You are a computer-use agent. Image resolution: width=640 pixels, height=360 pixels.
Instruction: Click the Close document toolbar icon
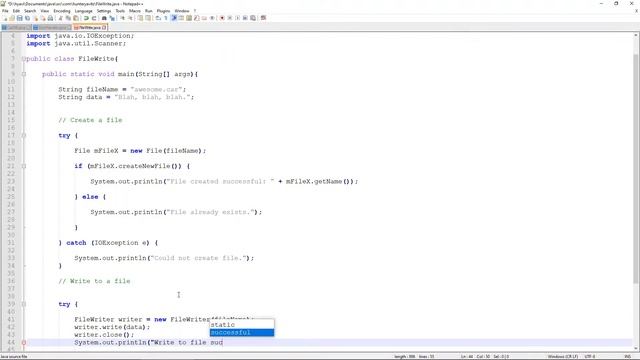click(36, 18)
